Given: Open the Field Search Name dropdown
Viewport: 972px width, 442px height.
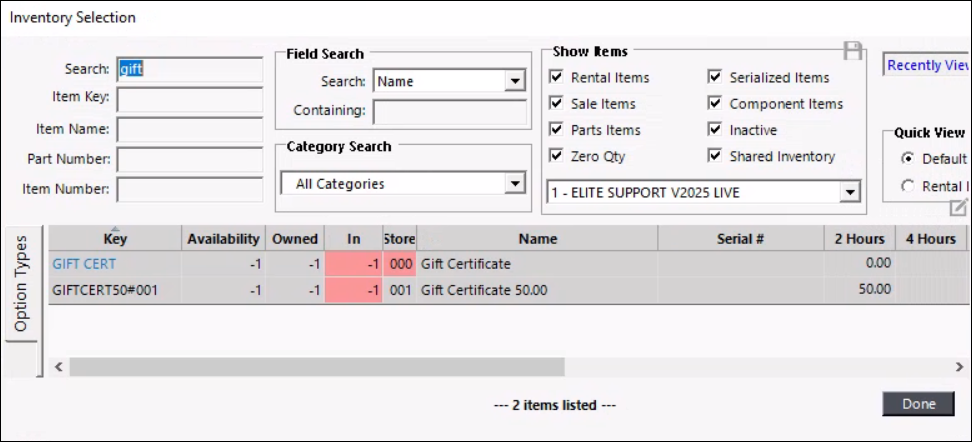Looking at the screenshot, I should pyautogui.click(x=515, y=82).
